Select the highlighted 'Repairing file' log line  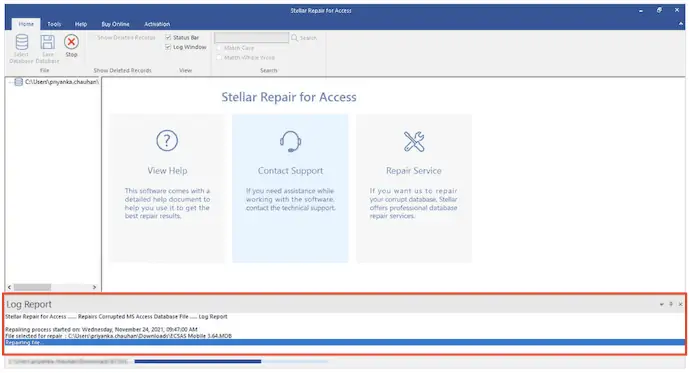tap(345, 343)
